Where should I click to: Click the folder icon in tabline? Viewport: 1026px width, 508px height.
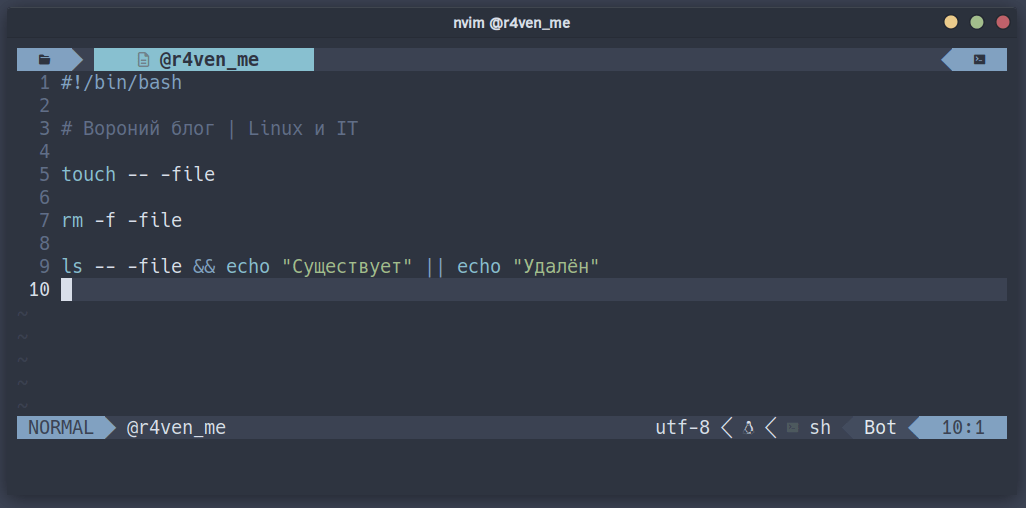(44, 60)
